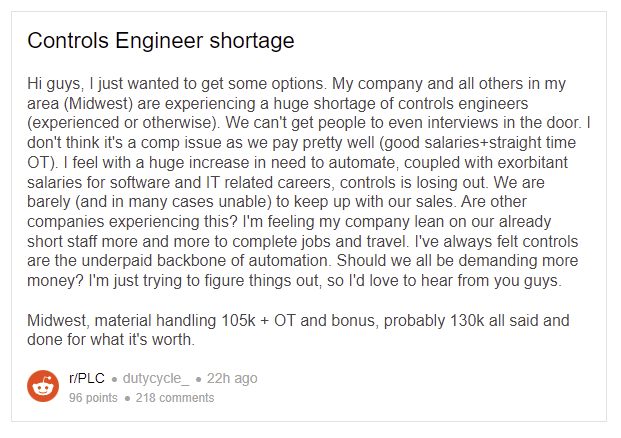The image size is (621, 438).
Task: Open the dutycycle_ user profile
Action: [155, 378]
